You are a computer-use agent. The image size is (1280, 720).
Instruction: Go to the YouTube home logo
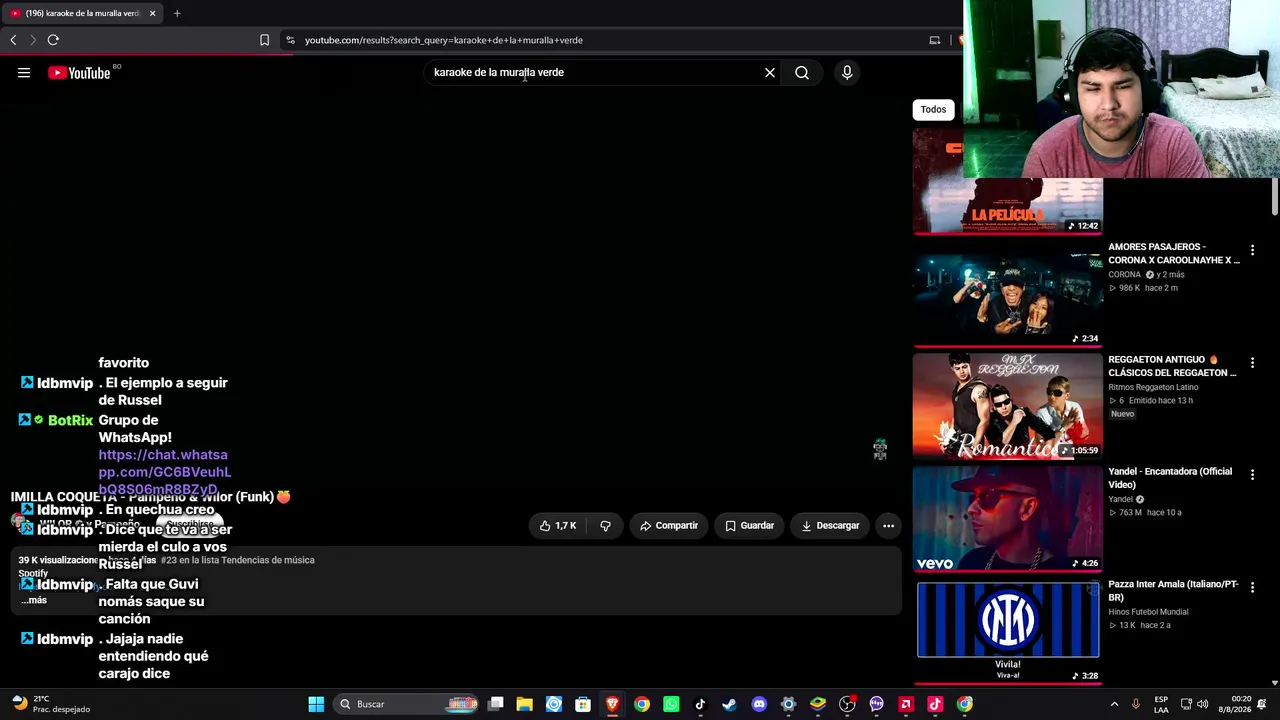[x=79, y=72]
